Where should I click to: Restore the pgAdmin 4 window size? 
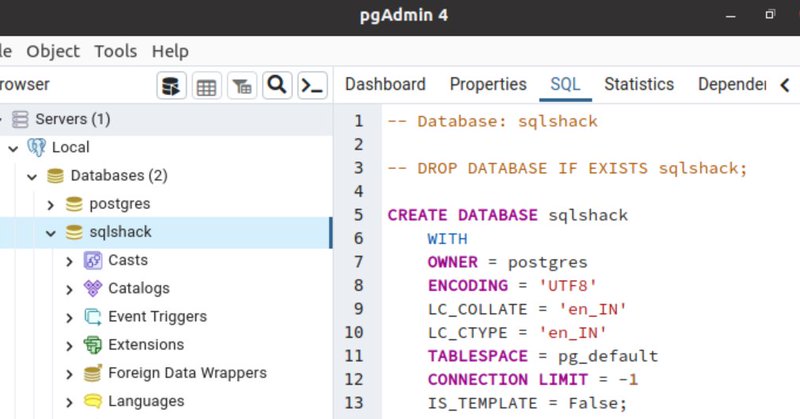pyautogui.click(x=770, y=14)
